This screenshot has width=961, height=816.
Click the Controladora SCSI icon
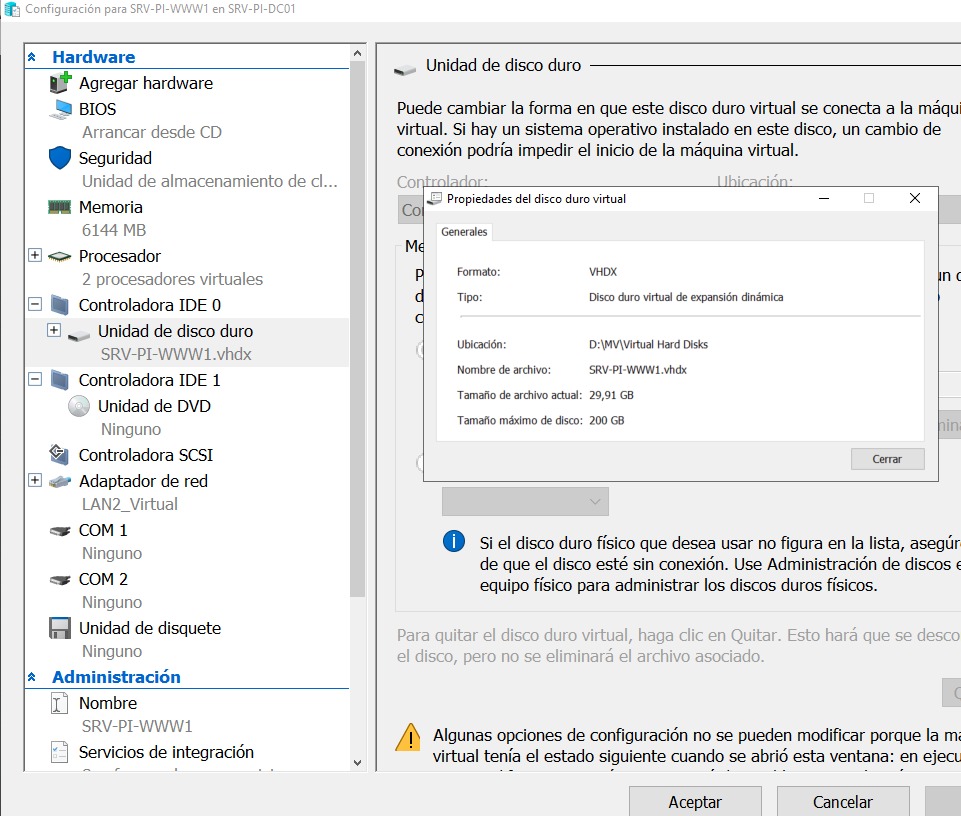(x=61, y=455)
